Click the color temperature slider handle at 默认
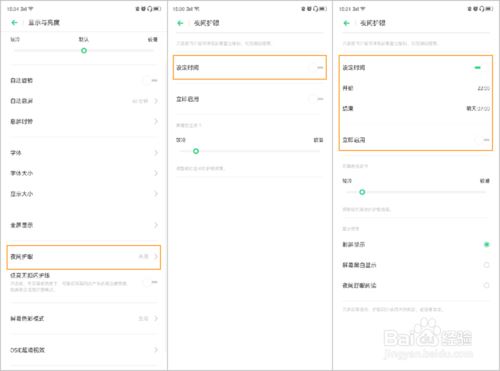The height and width of the screenshot is (371, 500). (x=84, y=51)
